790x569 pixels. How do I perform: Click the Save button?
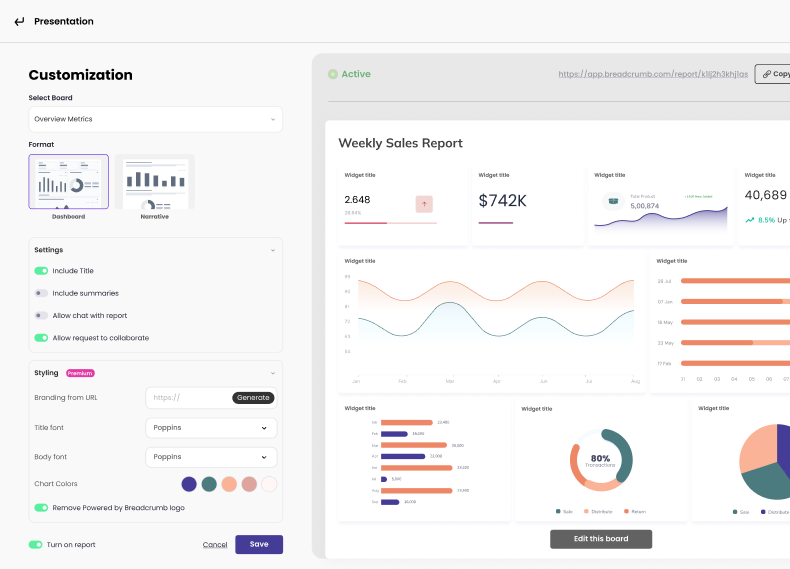point(259,544)
